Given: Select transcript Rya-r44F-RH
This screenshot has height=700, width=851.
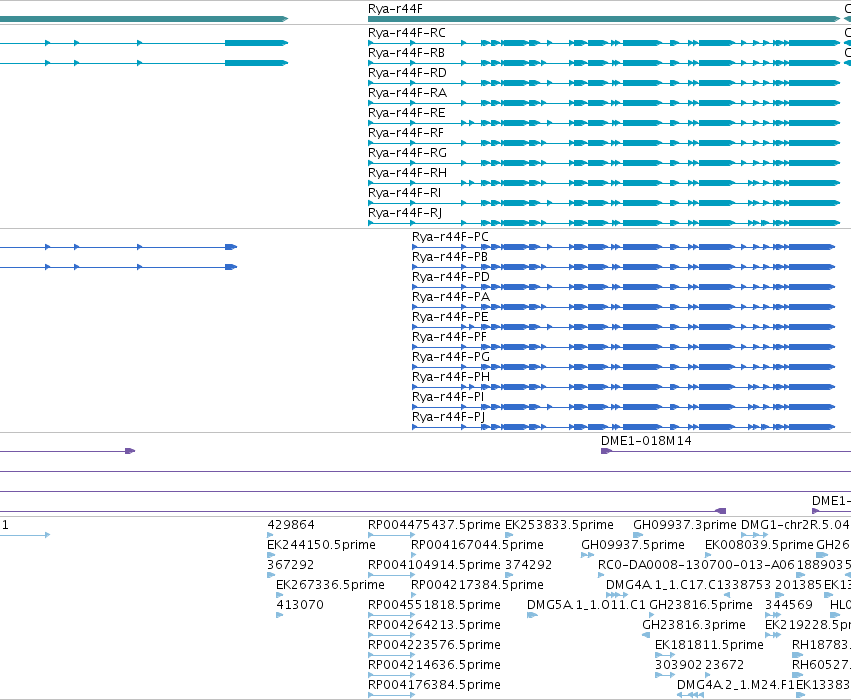Looking at the screenshot, I should click(x=407, y=174).
